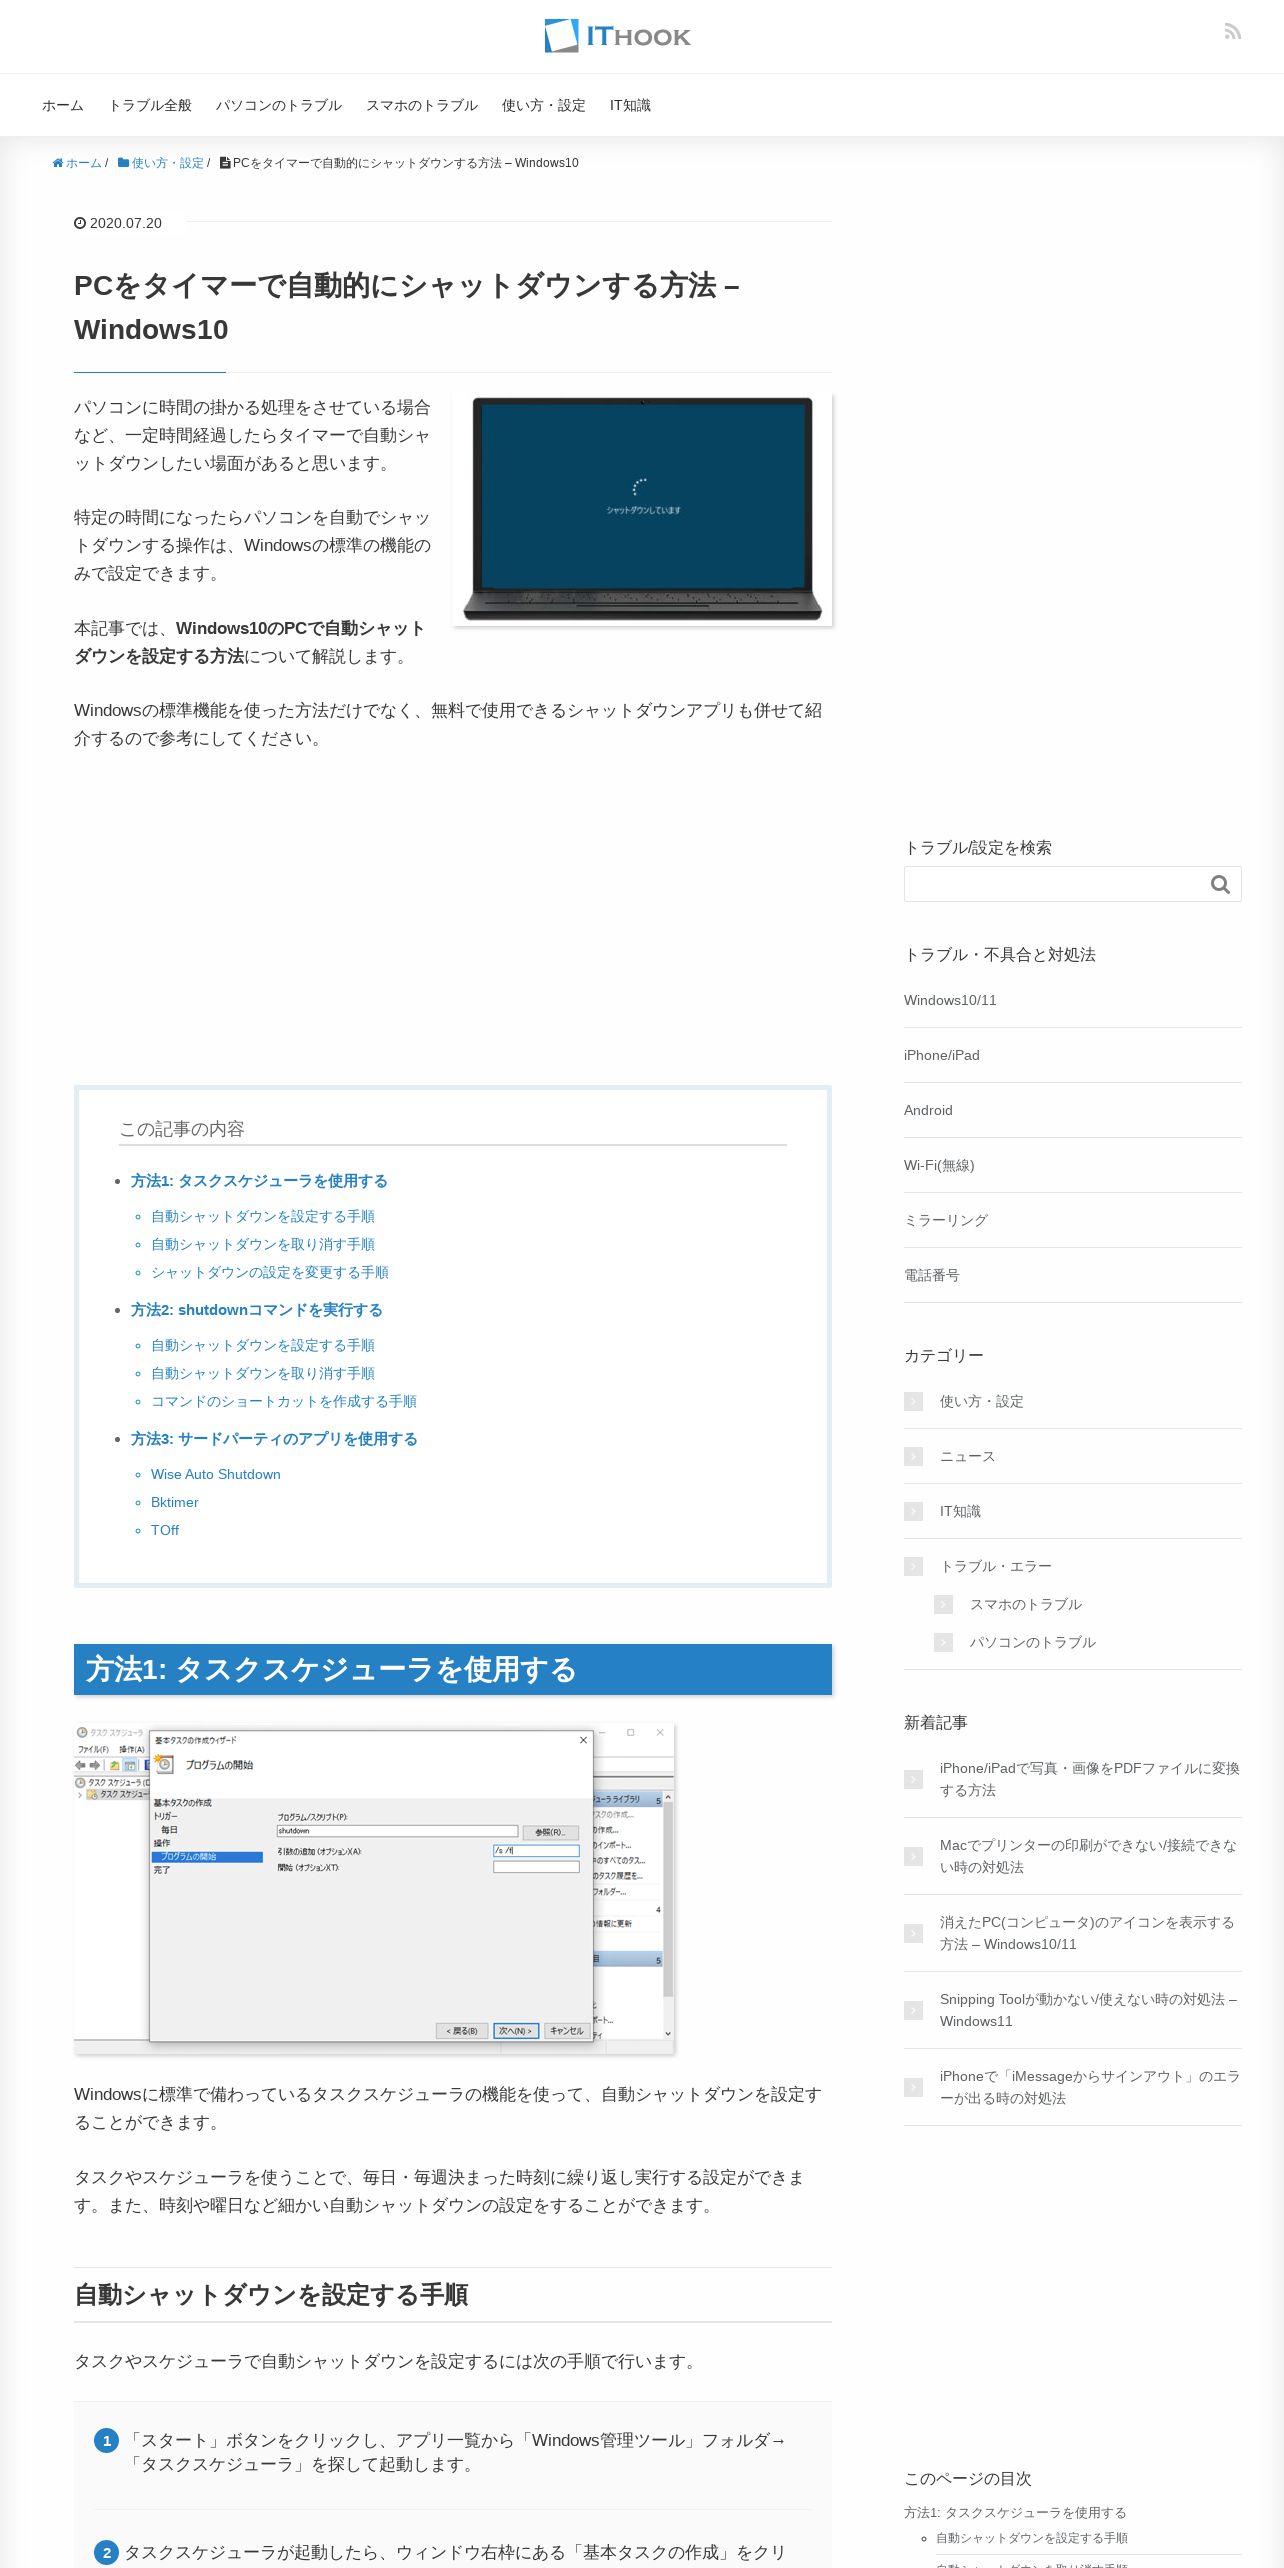Click ホーム breadcrumb link

click(83, 163)
